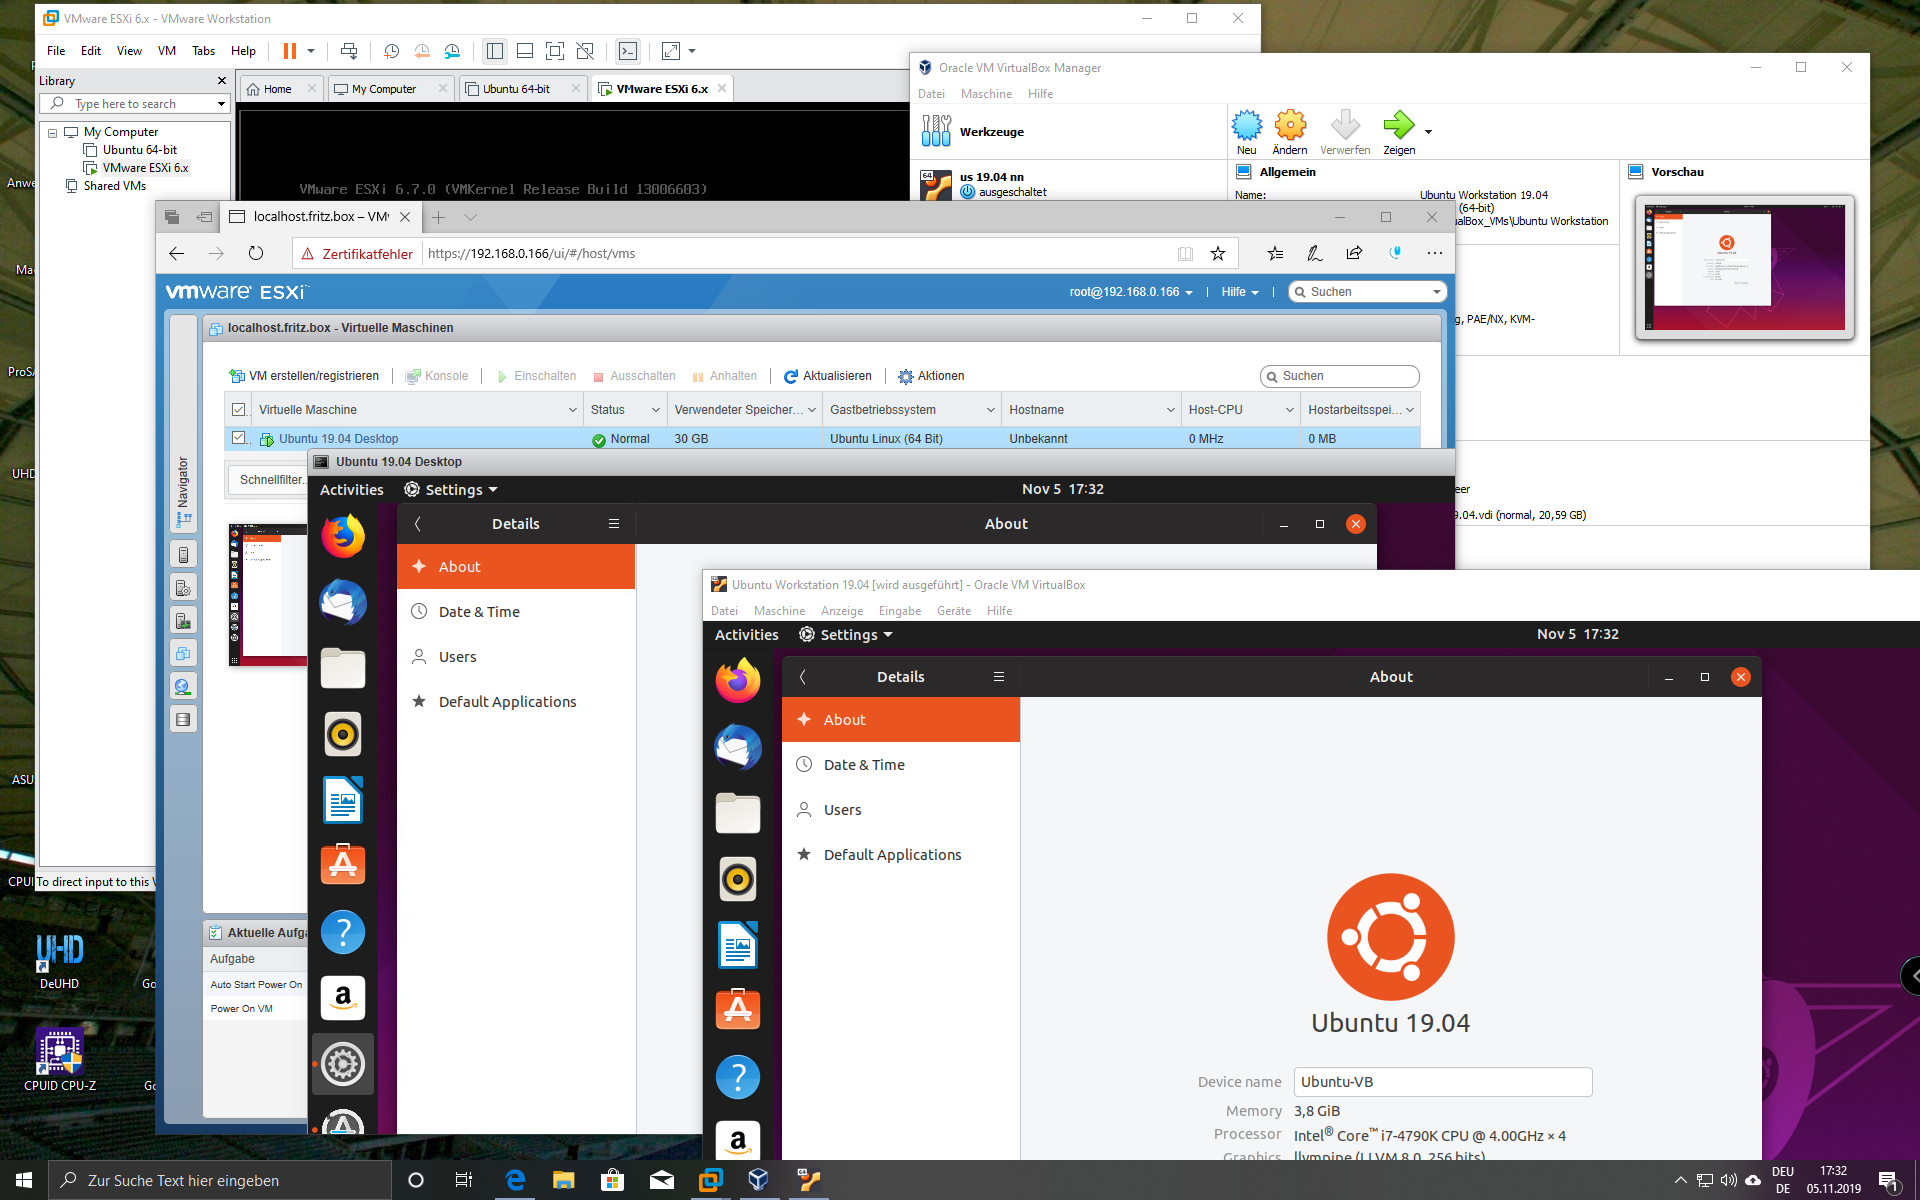This screenshot has width=1920, height=1200.
Task: Click the Rhythmbox speaker icon in the VirtualBox dock
Action: point(738,879)
